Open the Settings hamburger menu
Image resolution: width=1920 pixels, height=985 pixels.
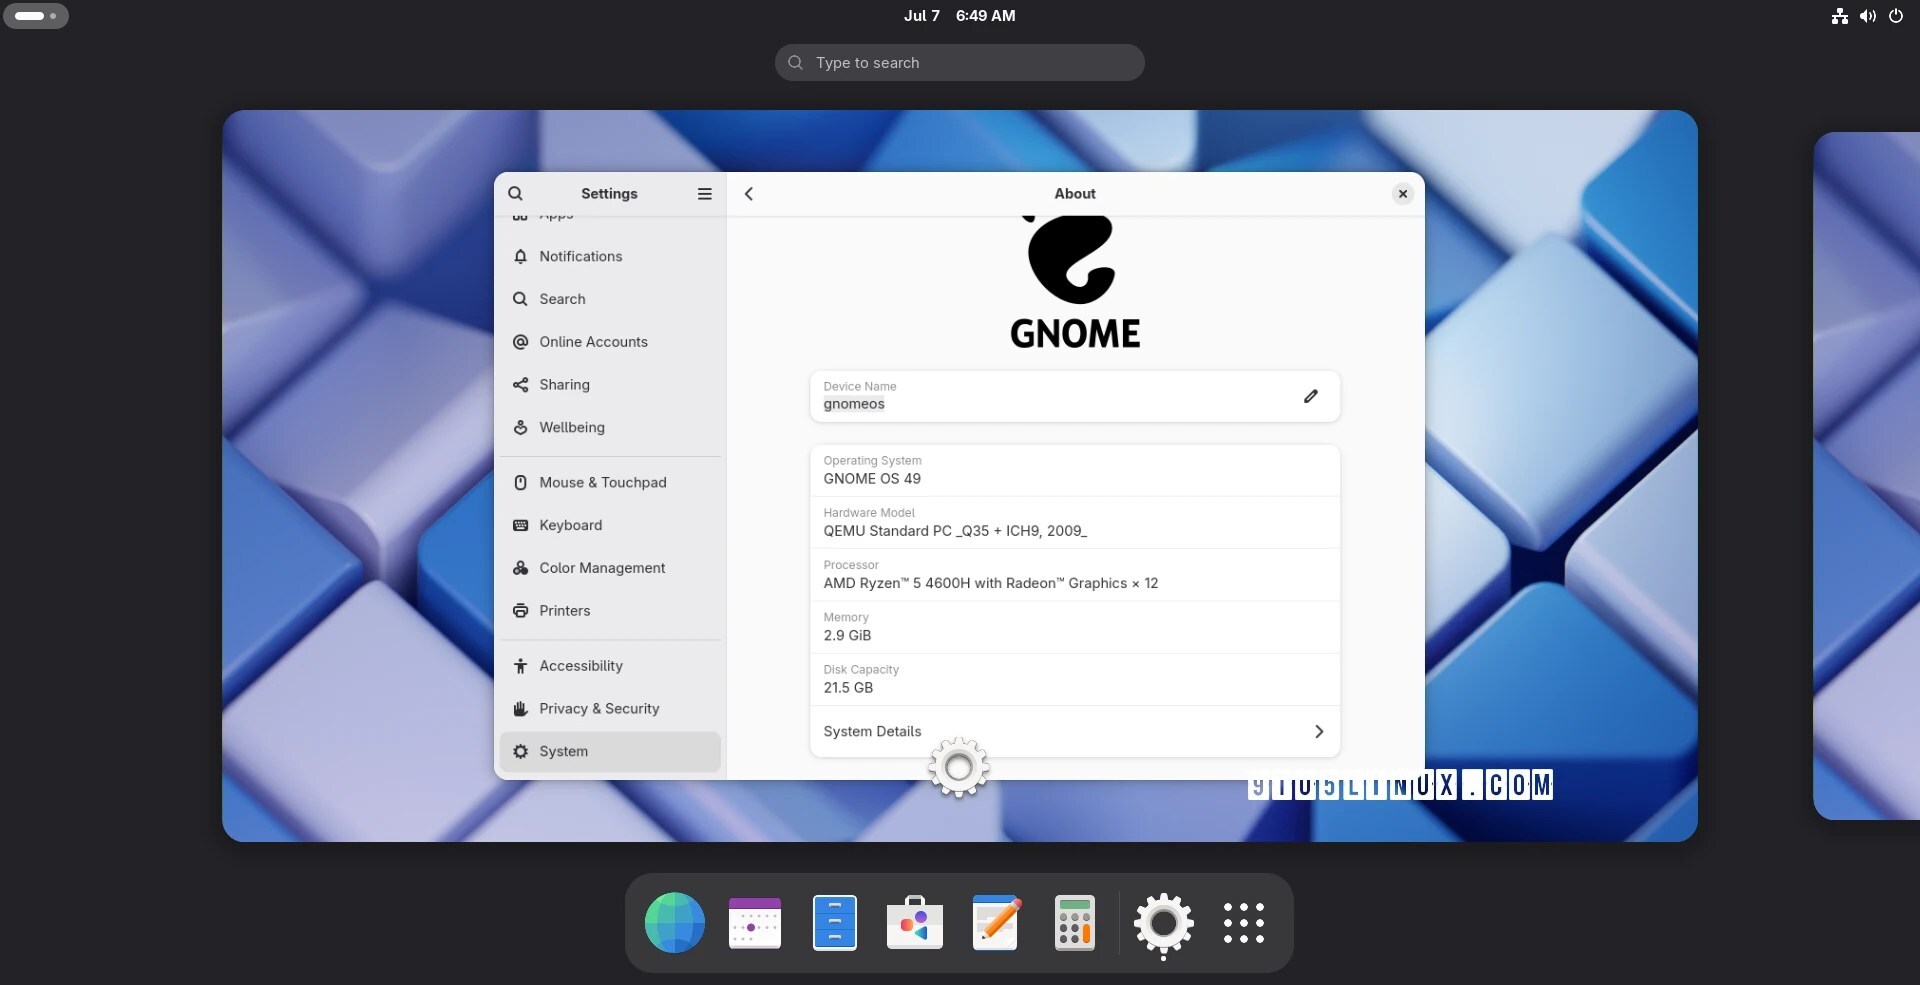click(x=705, y=194)
